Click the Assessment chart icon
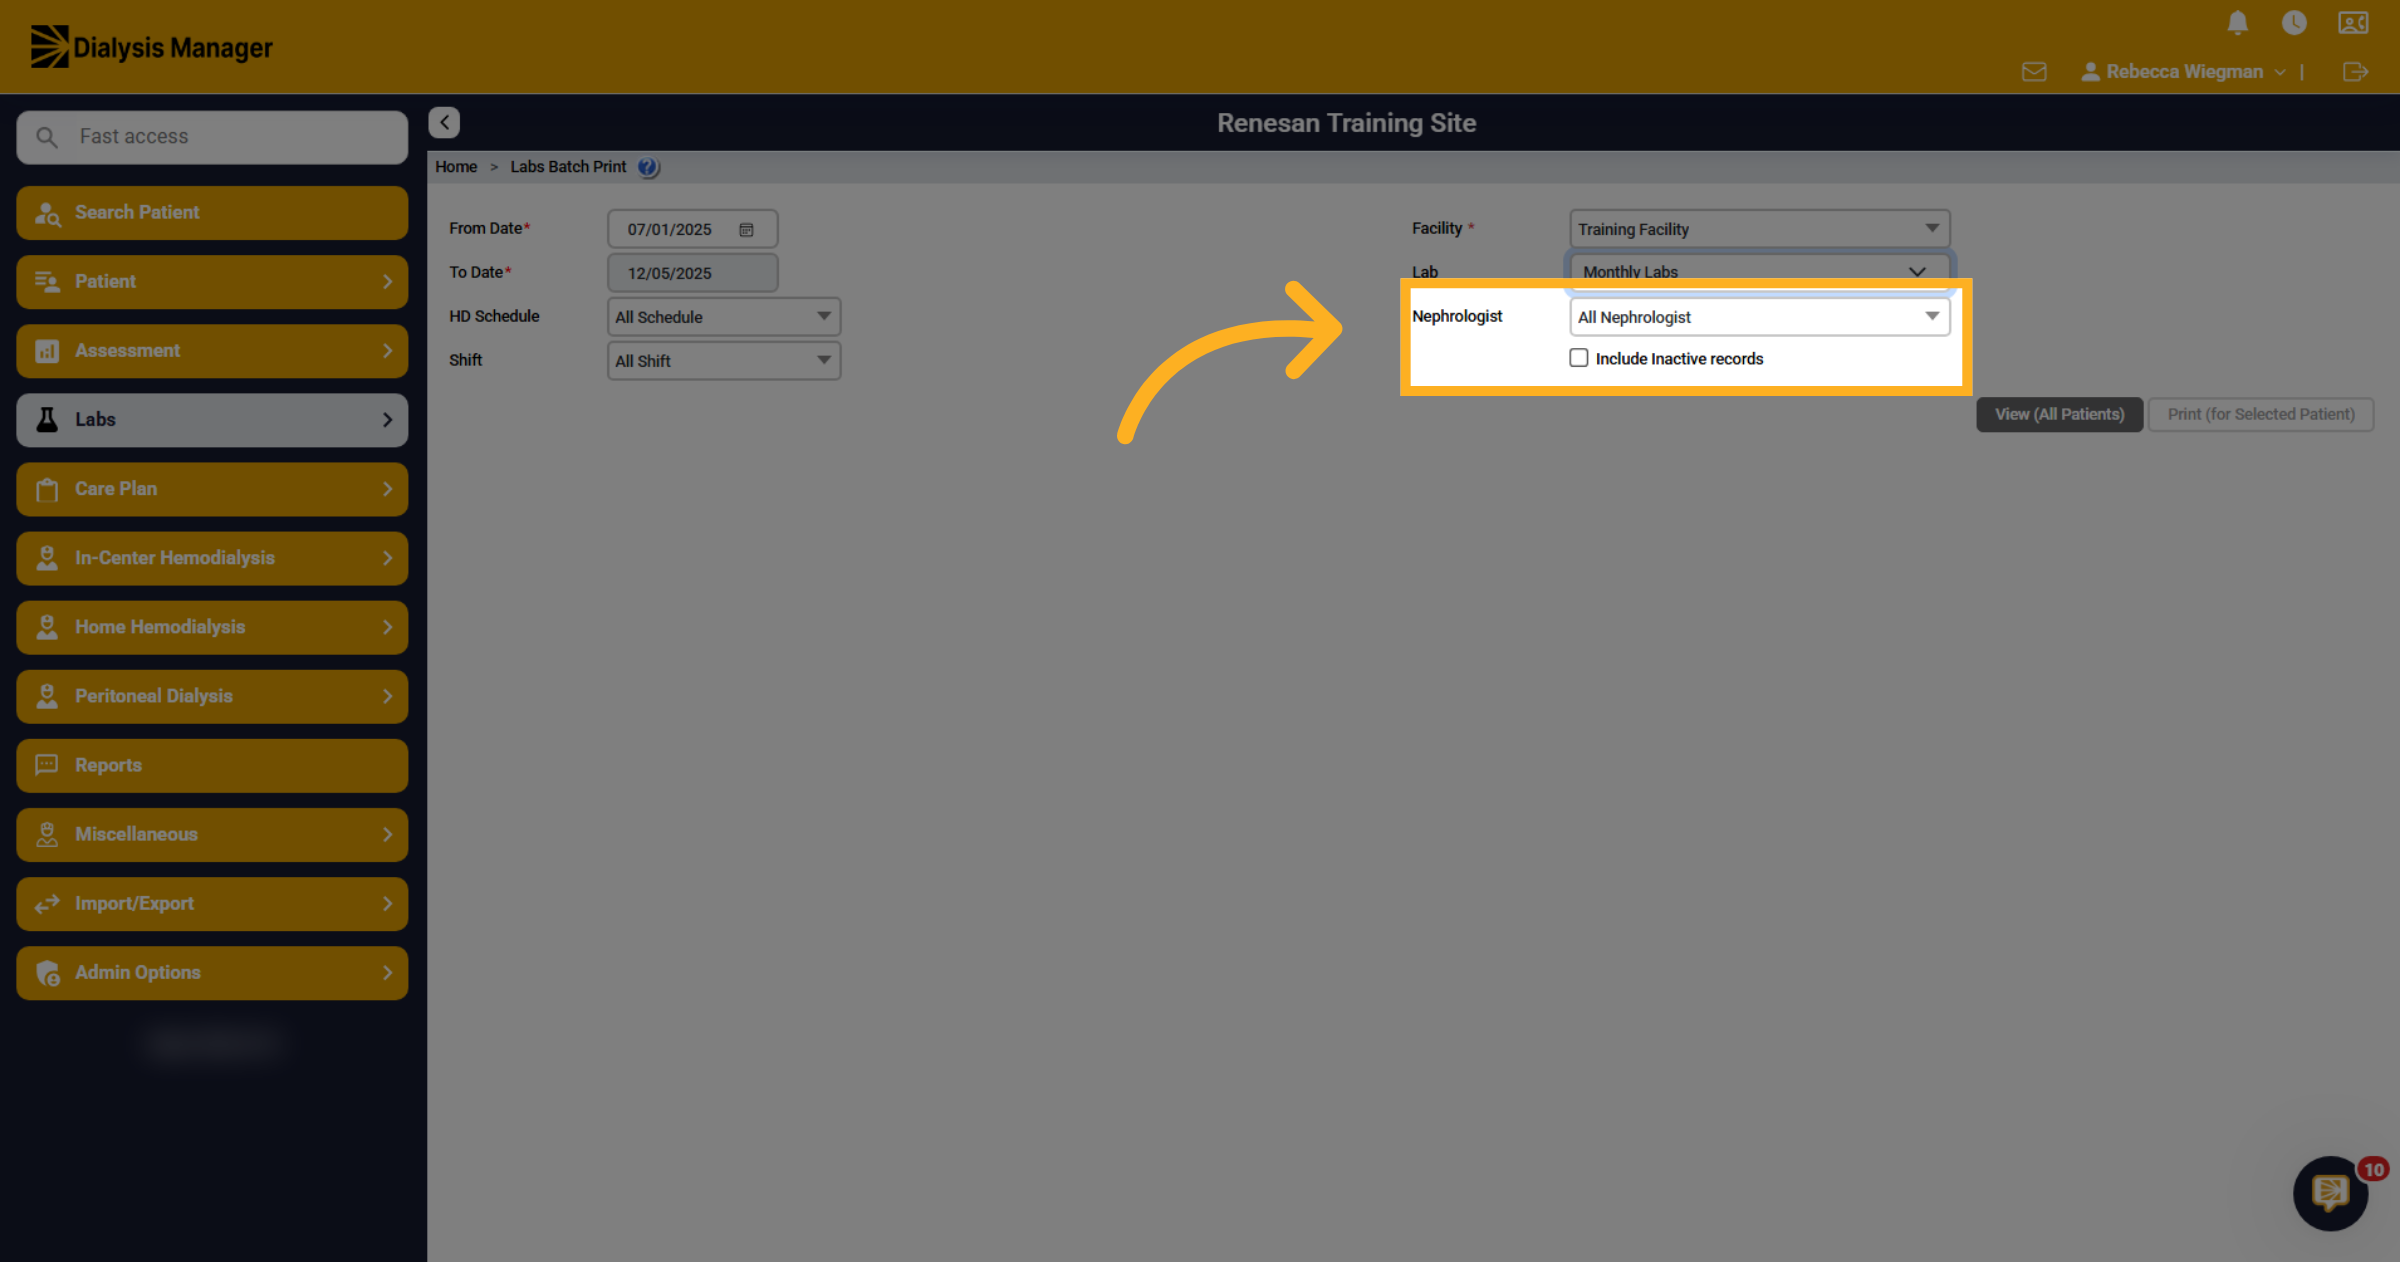This screenshot has height=1262, width=2400. (x=47, y=351)
